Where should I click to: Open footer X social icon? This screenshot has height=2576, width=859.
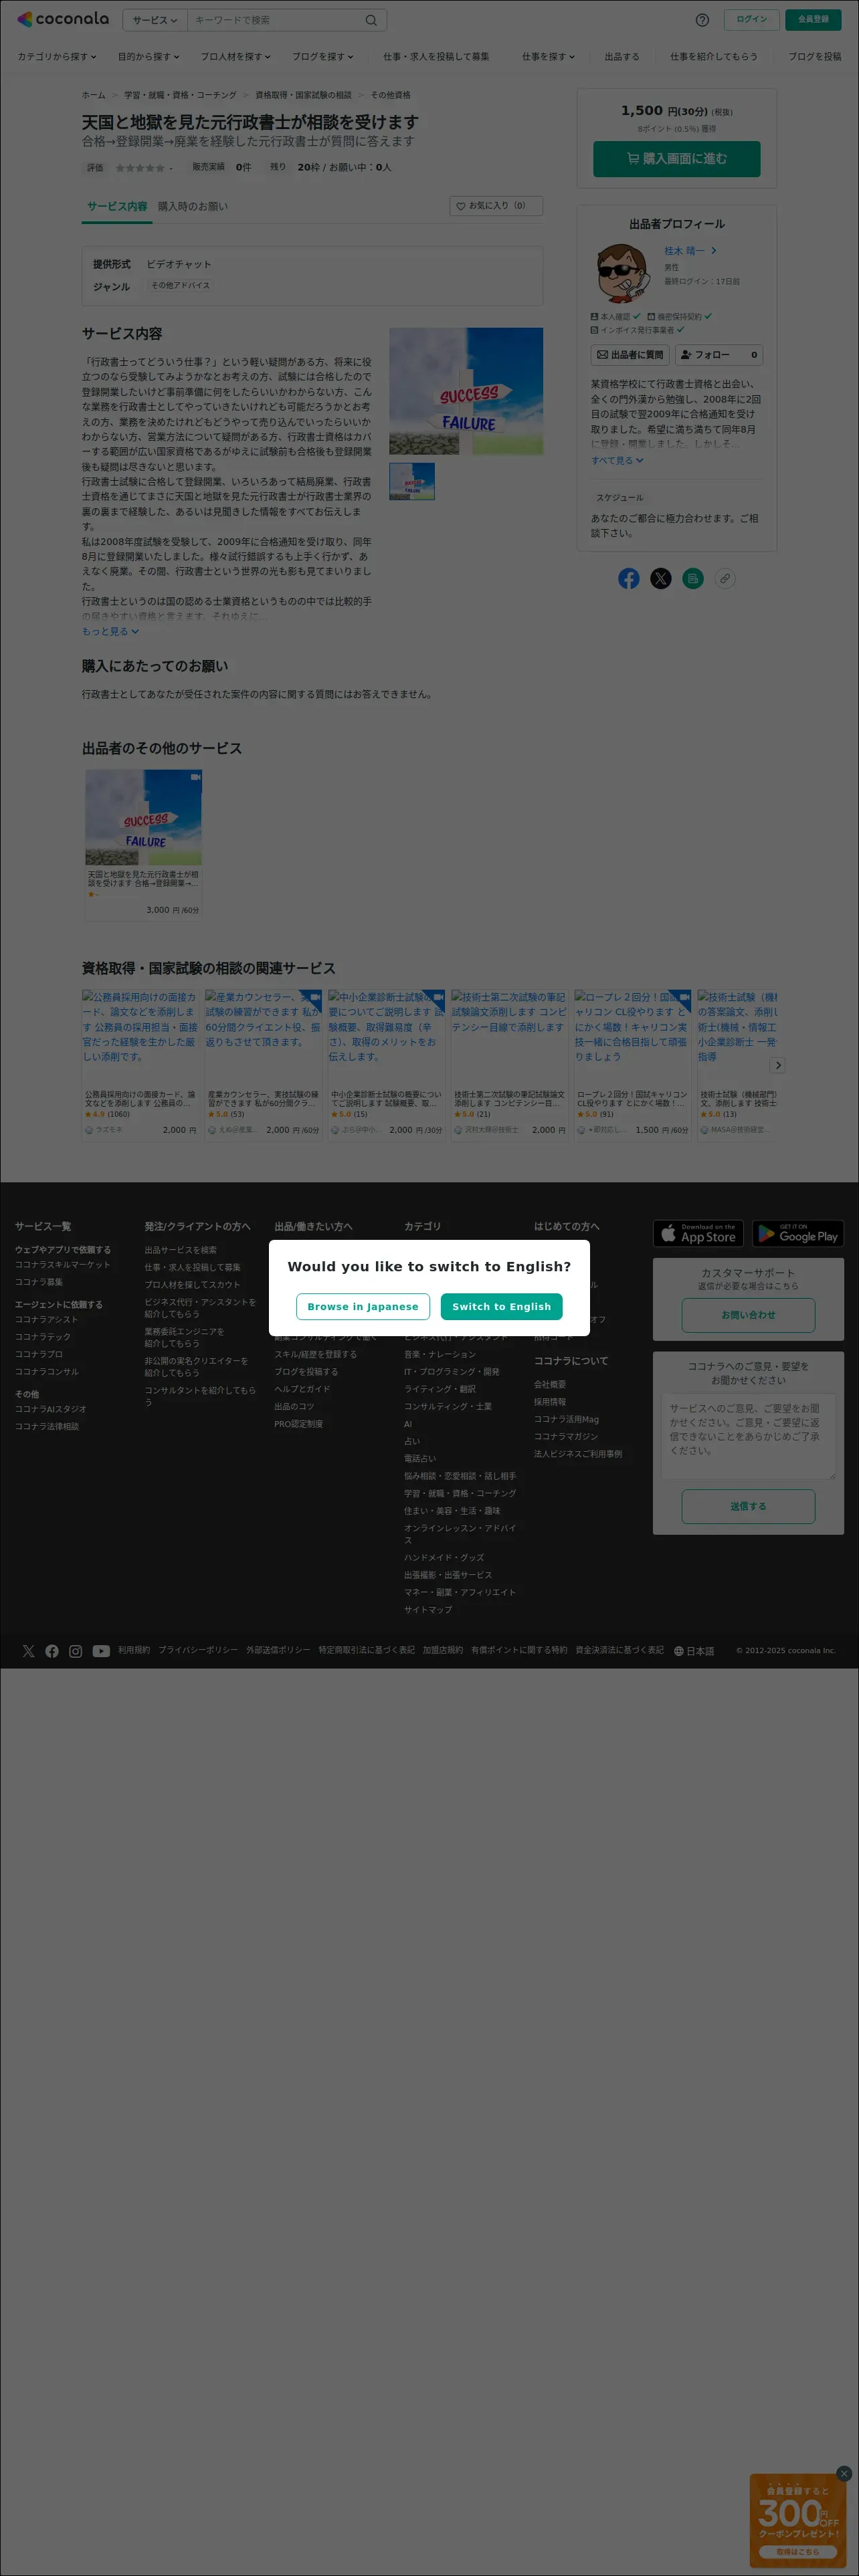28,1651
